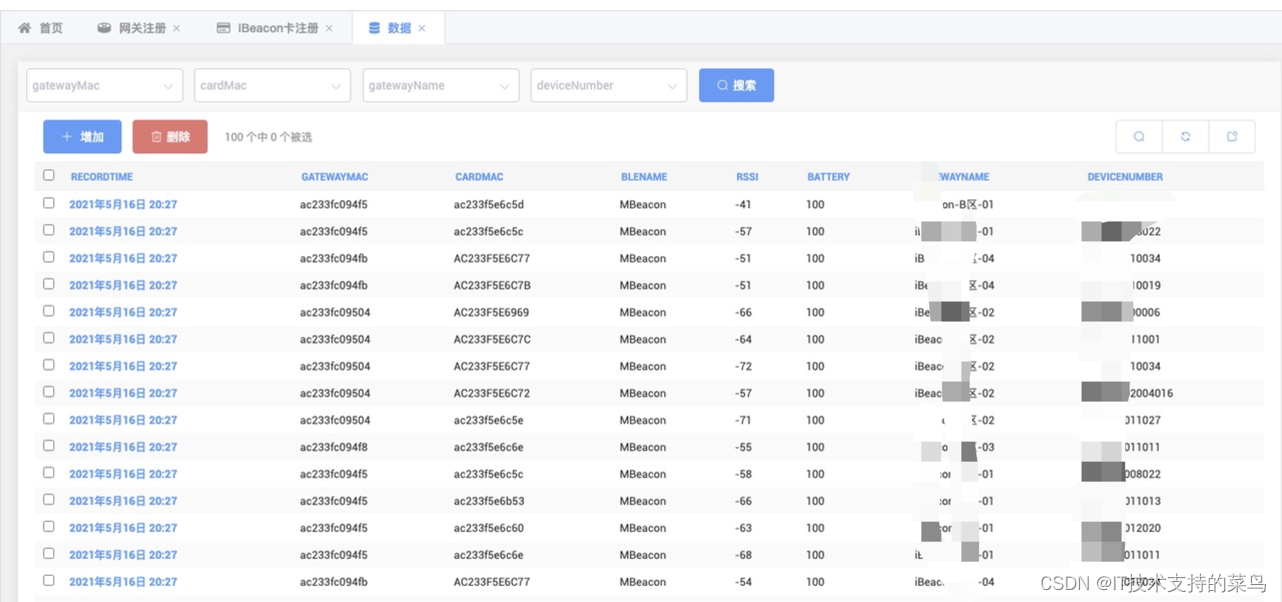Check the row with CARDMAC ac233f5e6b53

pos(48,500)
